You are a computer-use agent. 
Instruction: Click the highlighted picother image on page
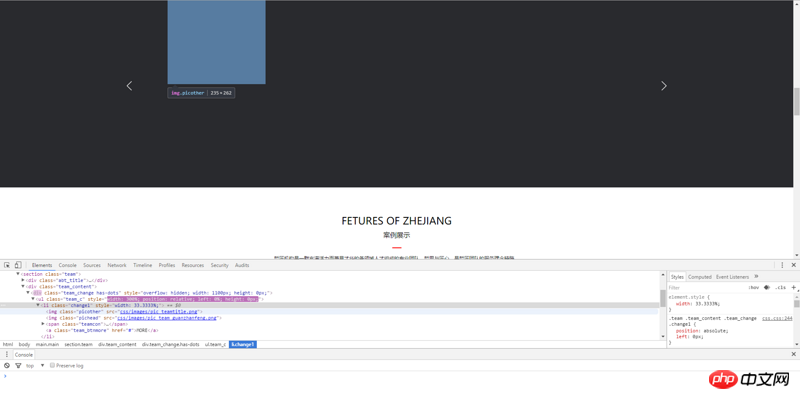[x=216, y=42]
